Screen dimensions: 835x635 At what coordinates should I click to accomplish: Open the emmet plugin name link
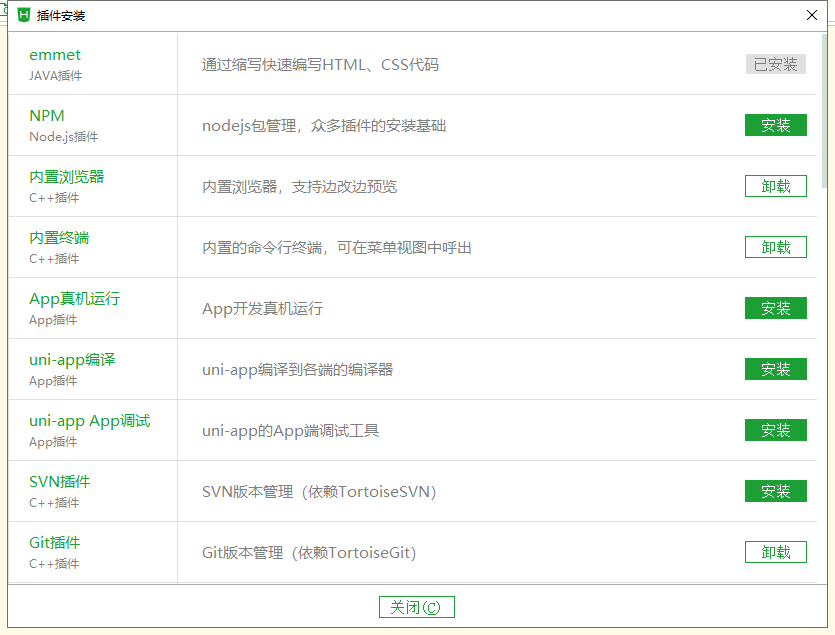pos(55,55)
